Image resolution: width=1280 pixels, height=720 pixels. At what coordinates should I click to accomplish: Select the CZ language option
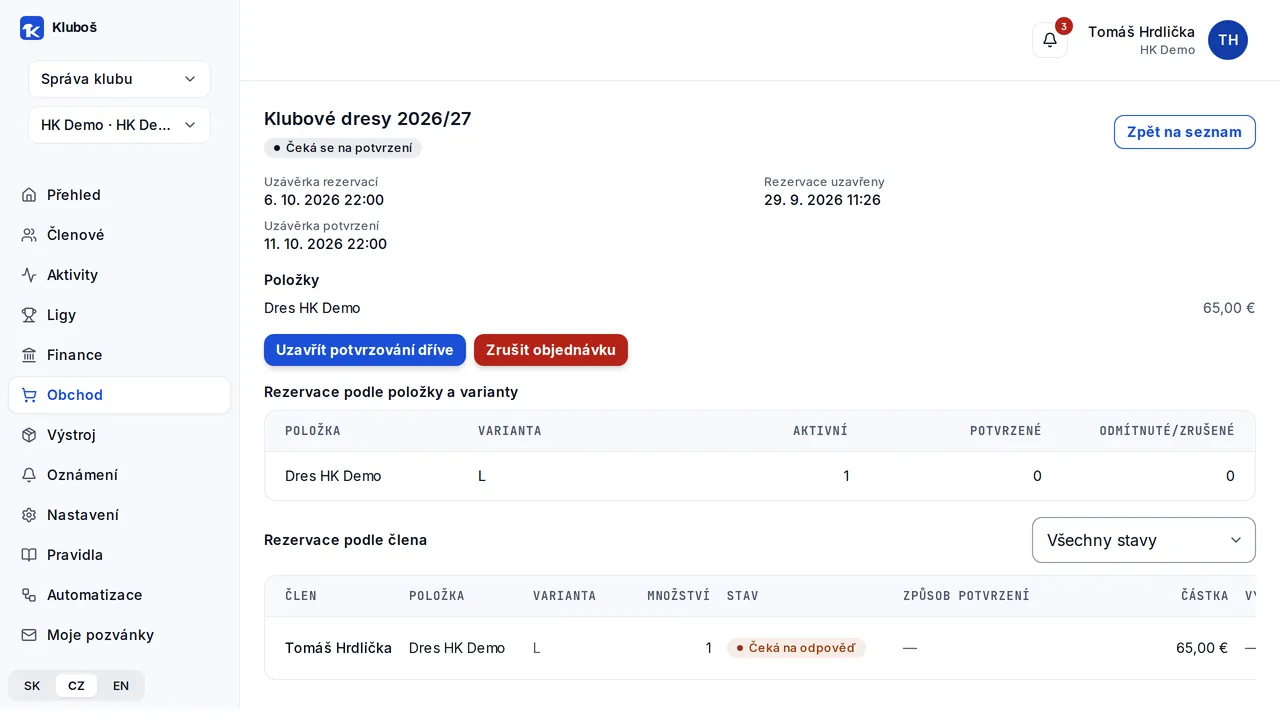pyautogui.click(x=76, y=686)
